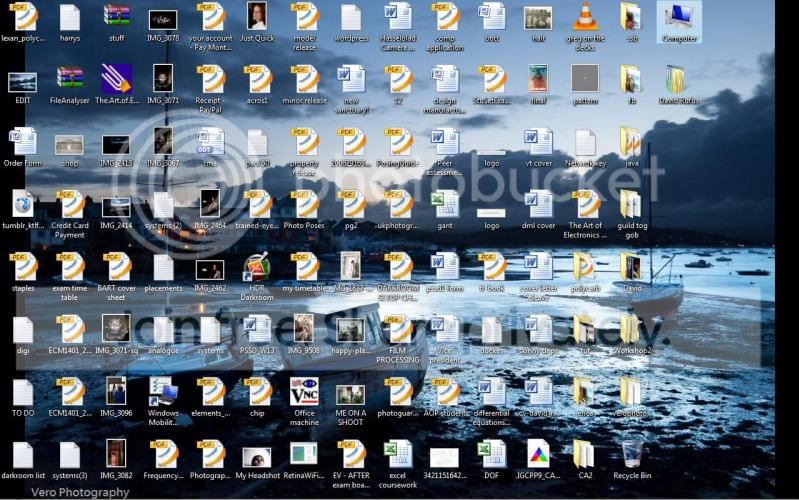Select the 'TO DO' text file icon
Screen dimensions: 799x500
coord(23,392)
